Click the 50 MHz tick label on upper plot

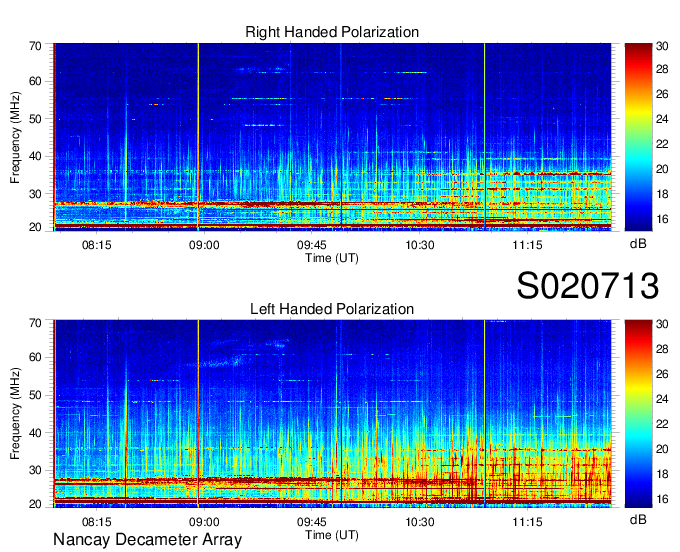(36, 119)
